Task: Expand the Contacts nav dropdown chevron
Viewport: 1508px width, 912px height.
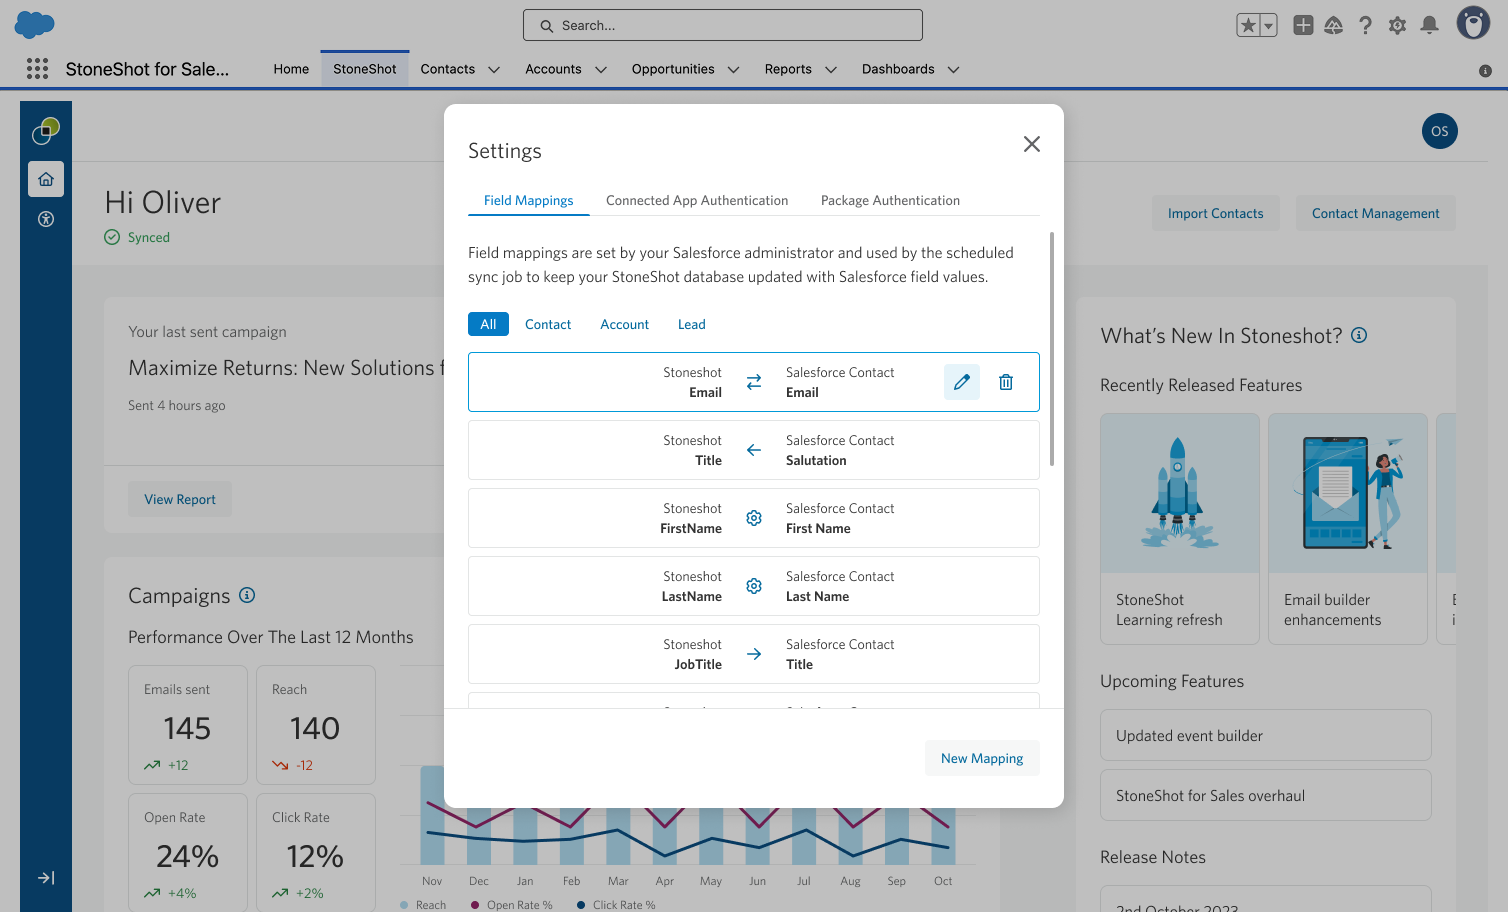Action: (494, 70)
